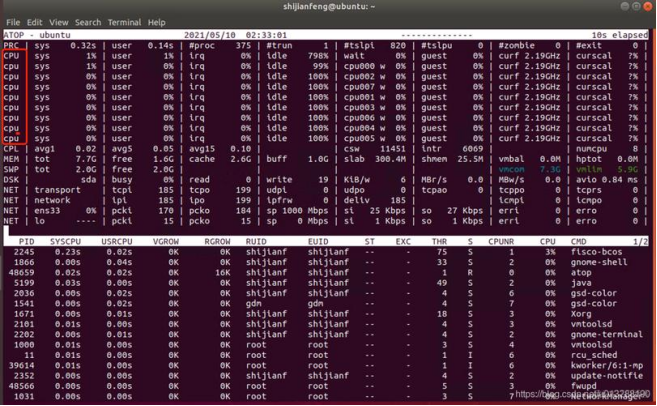
Task: Select the gnome-shell process row
Action: (326, 262)
